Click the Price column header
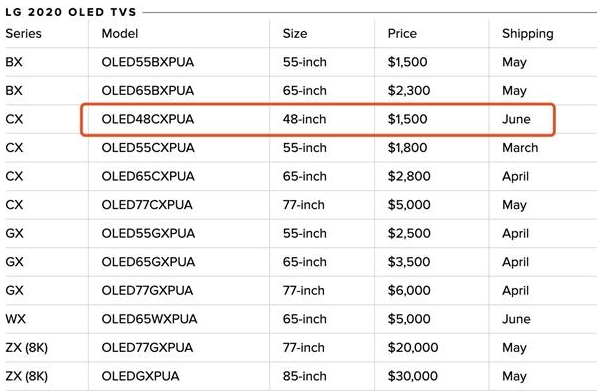This screenshot has width=603, height=392. [x=402, y=33]
